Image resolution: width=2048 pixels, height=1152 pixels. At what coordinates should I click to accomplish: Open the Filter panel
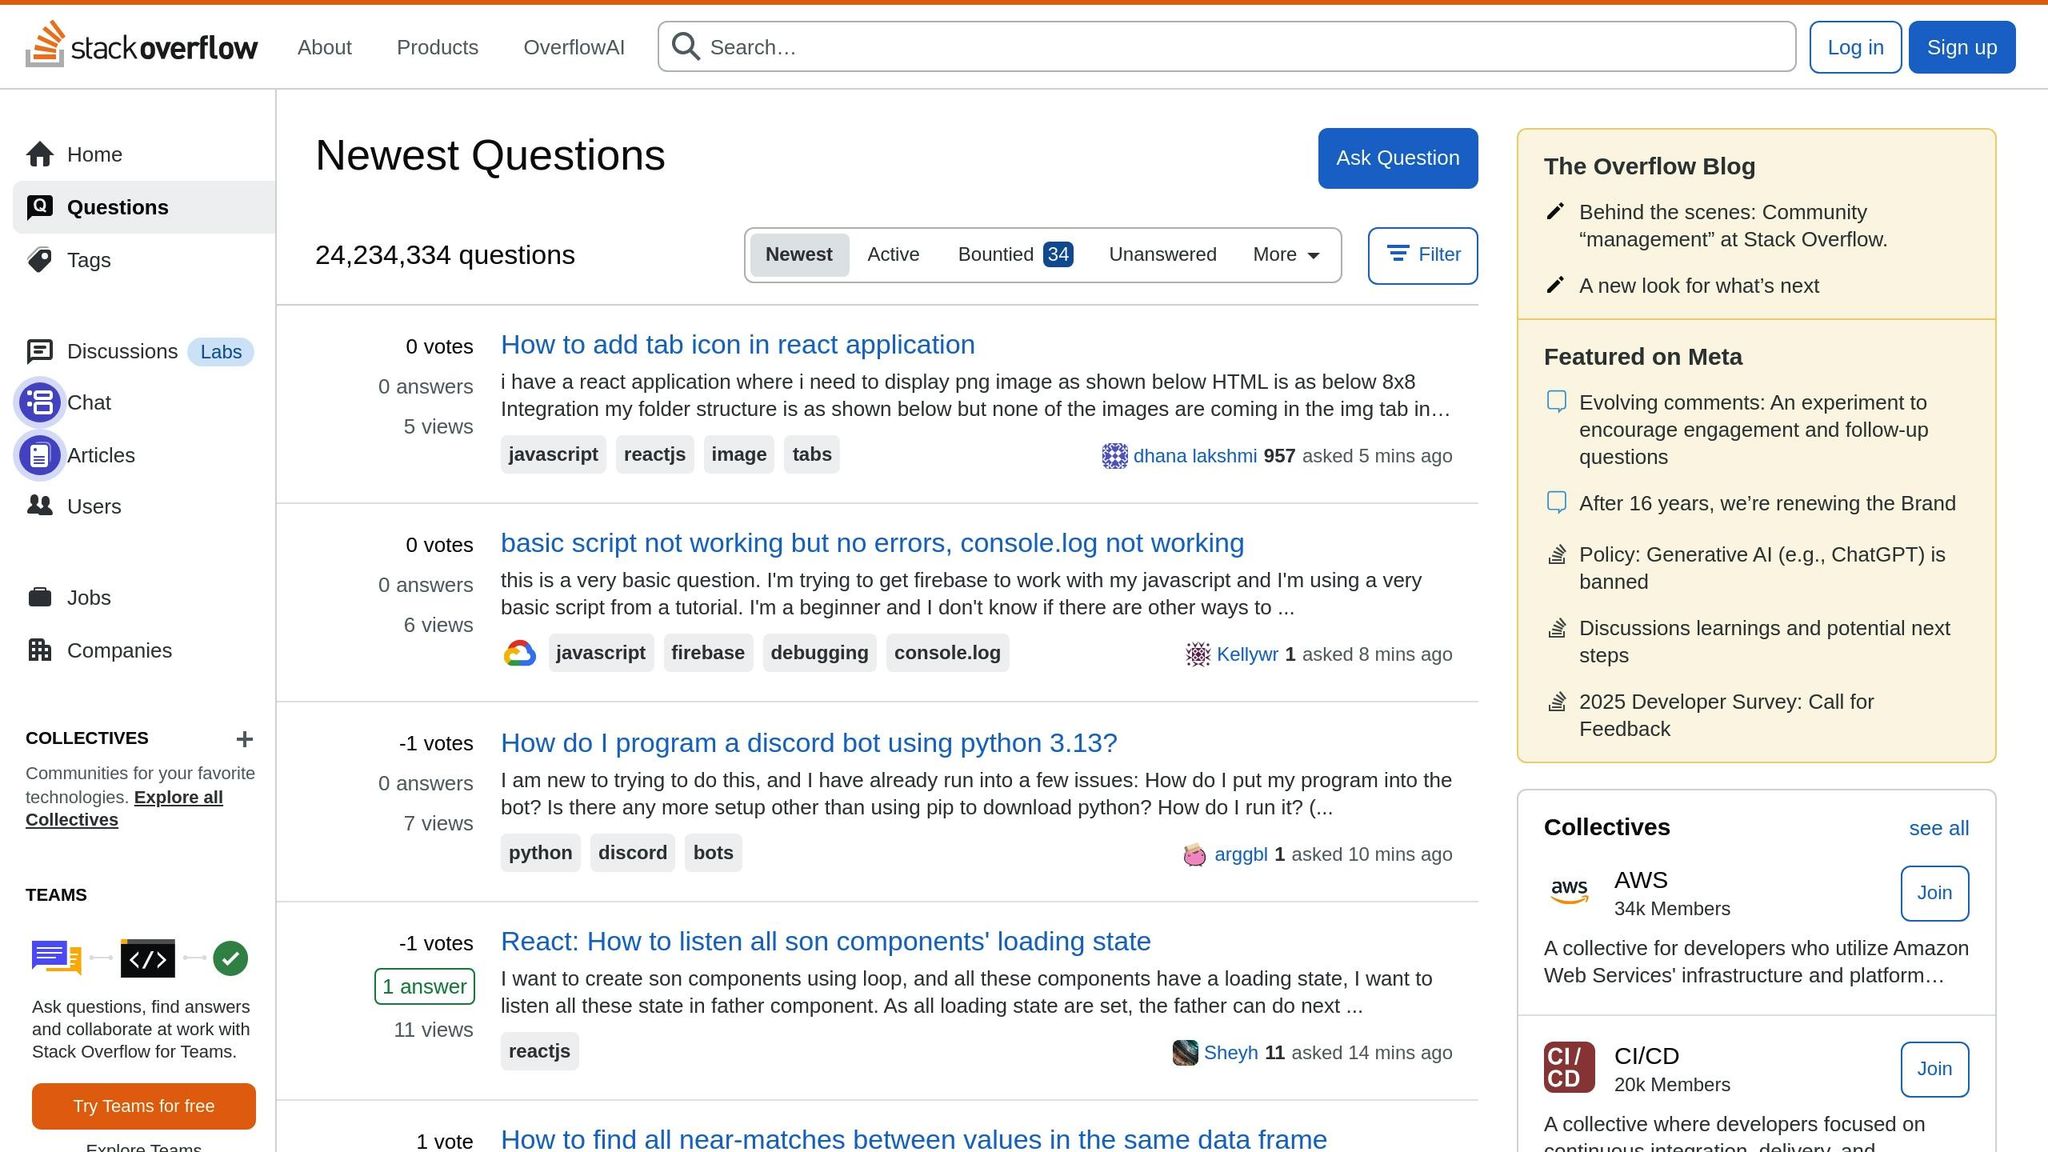(x=1423, y=255)
